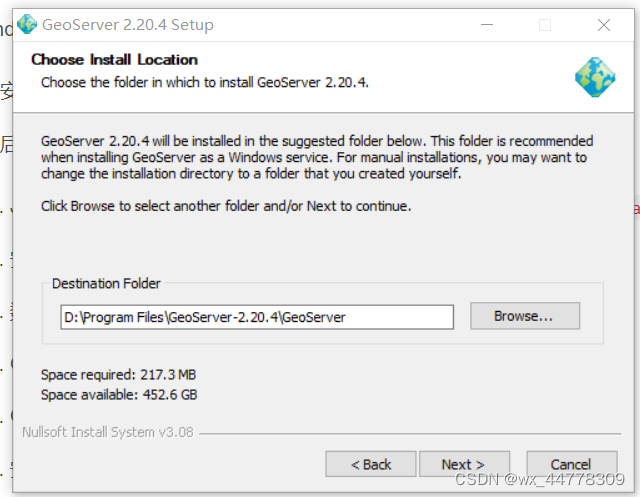Viewport: 640px width, 497px height.
Task: Close the GeoServer Setup window
Action: 604,25
